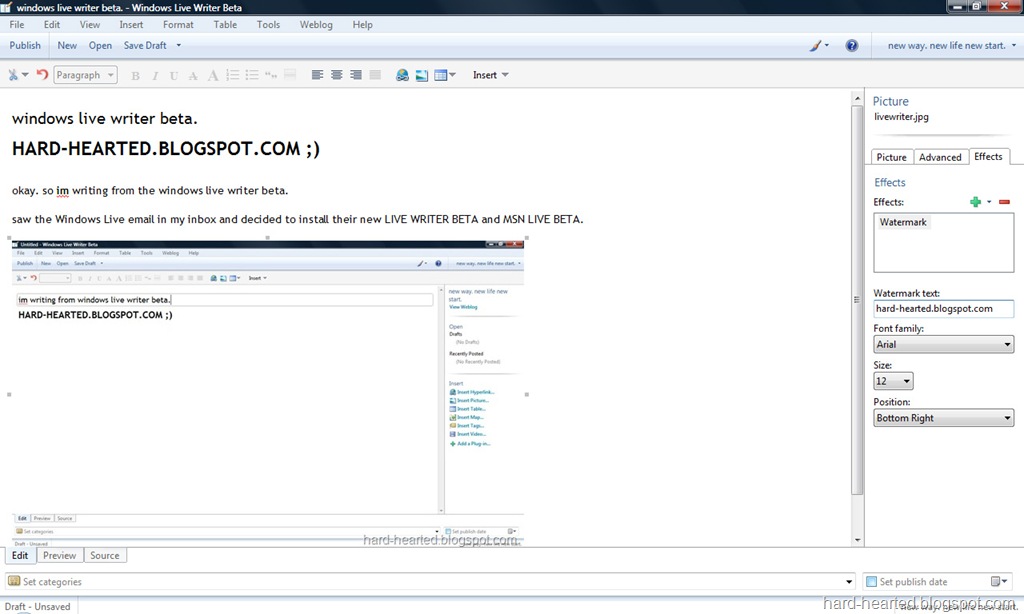Open the Weblog menu
1024x614 pixels.
[316, 25]
